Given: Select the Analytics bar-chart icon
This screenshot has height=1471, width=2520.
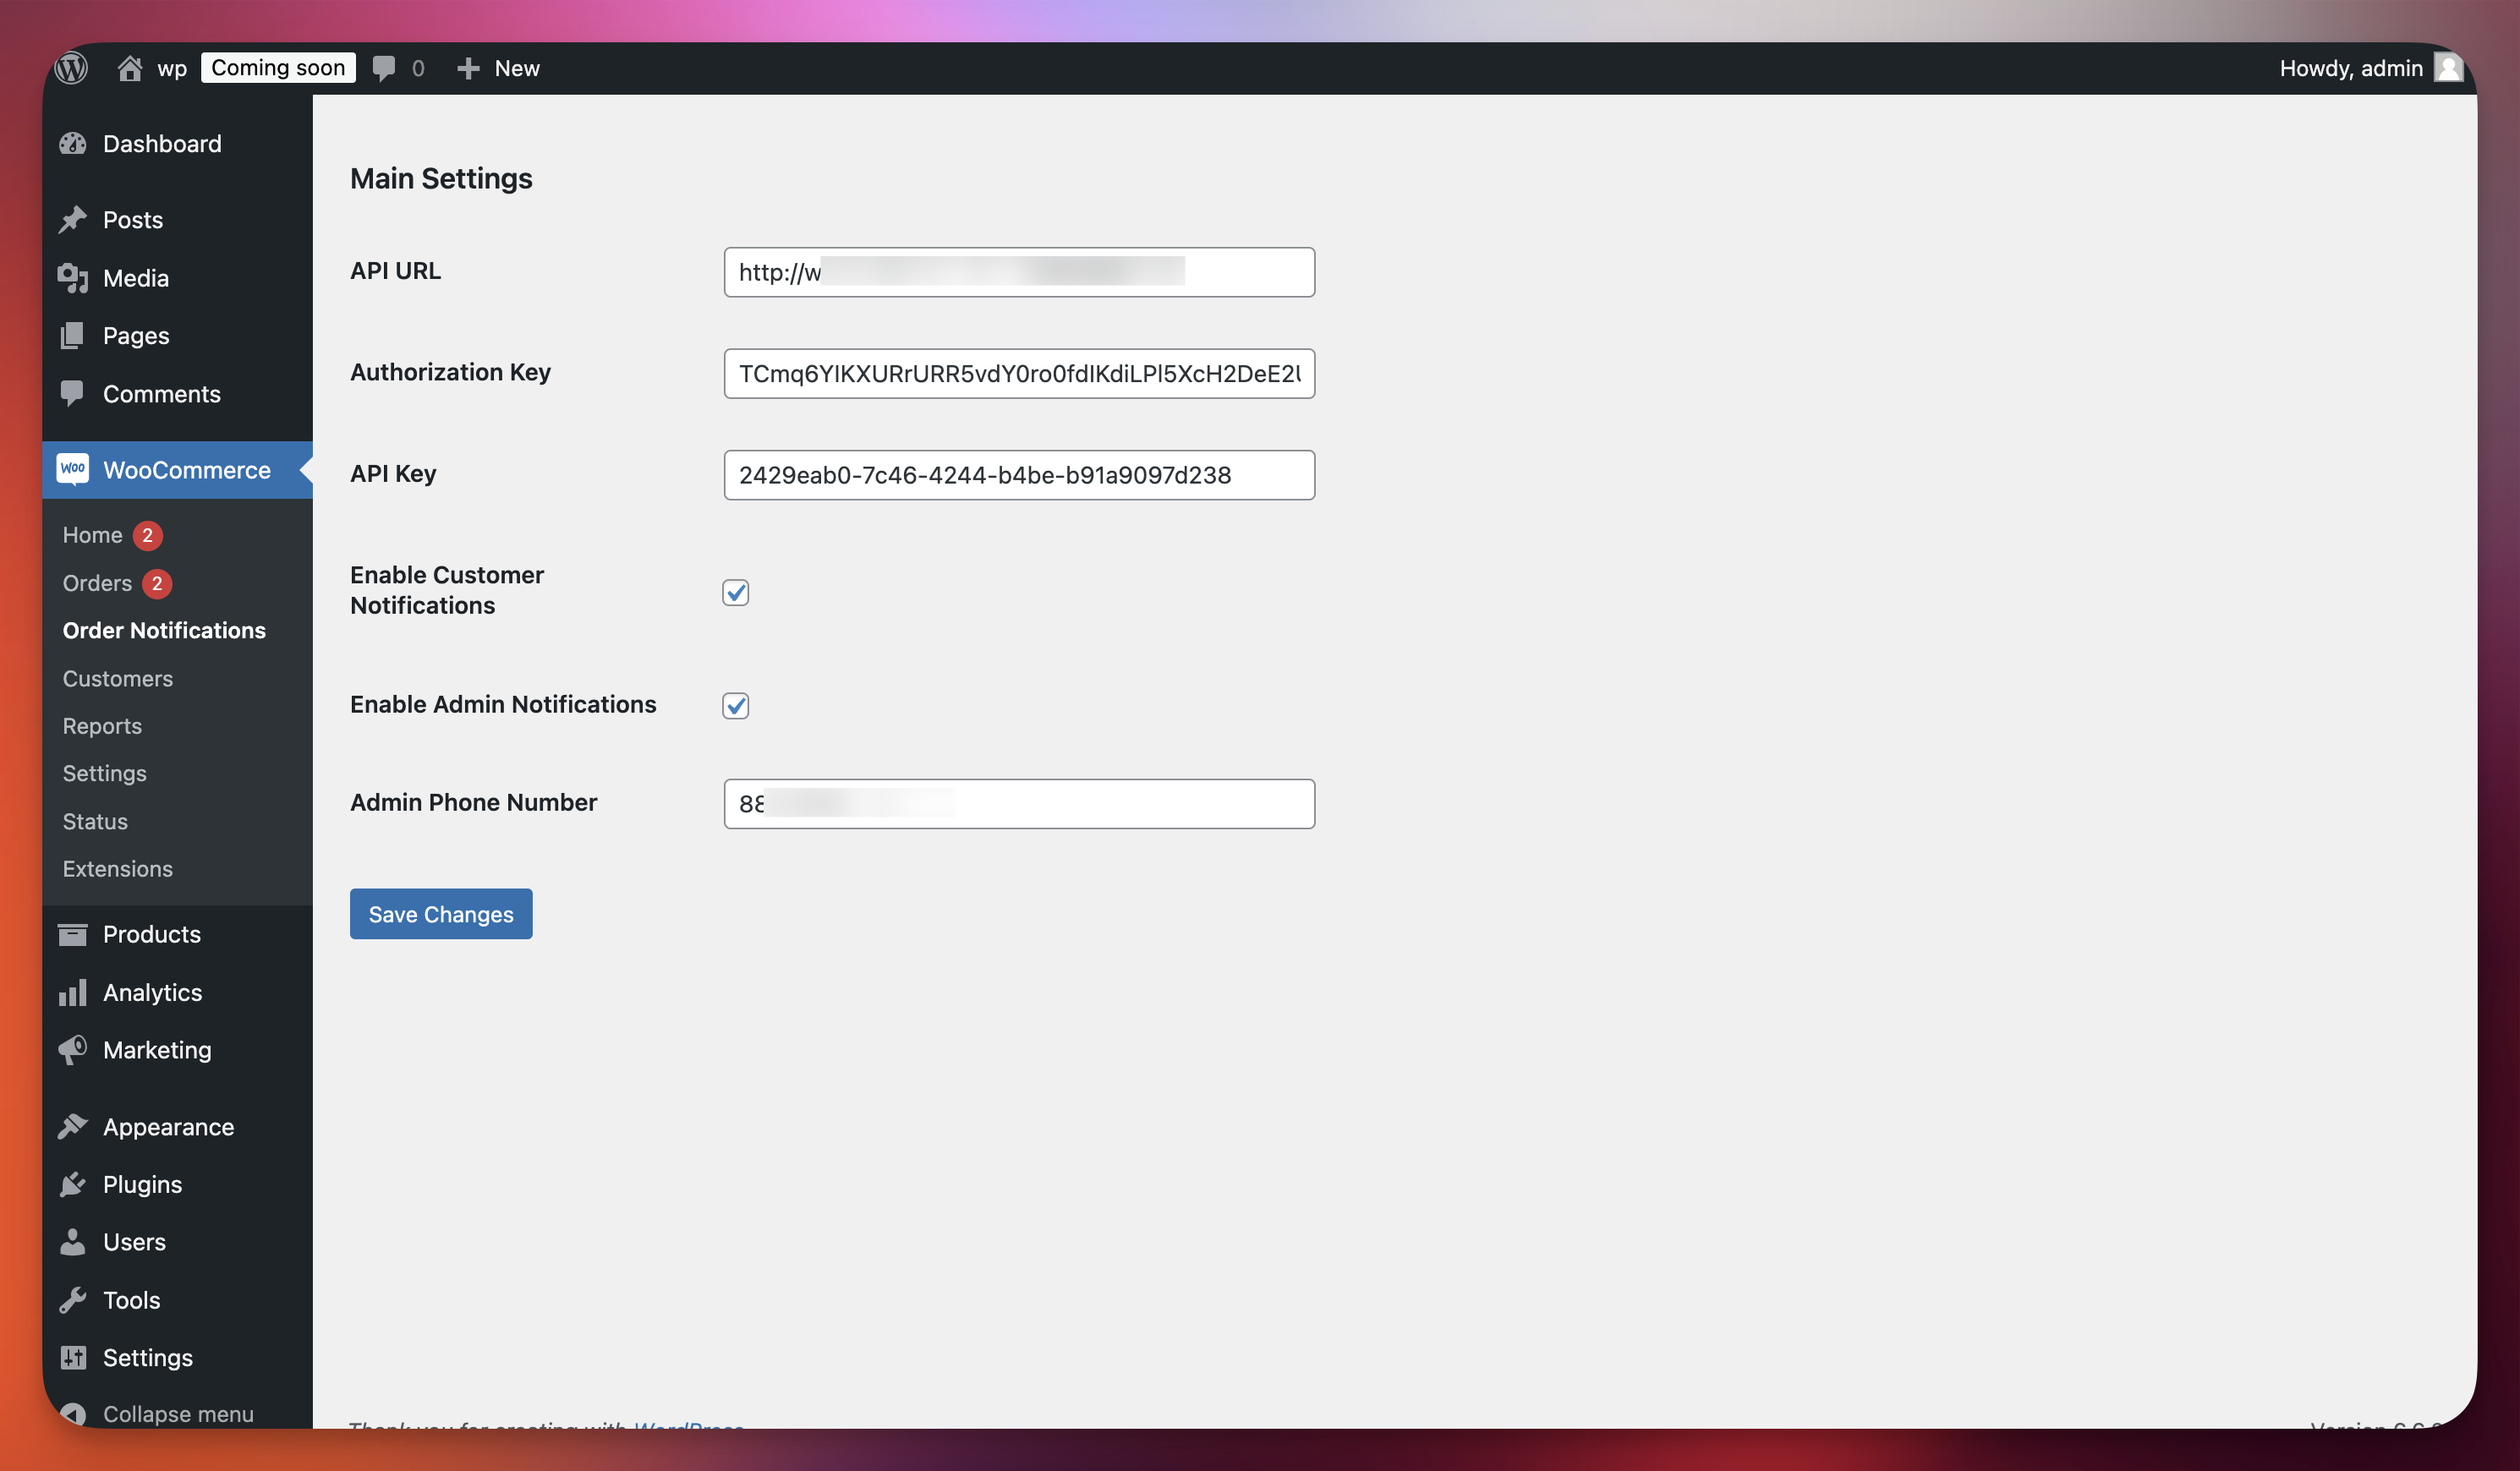Looking at the screenshot, I should click(x=73, y=992).
